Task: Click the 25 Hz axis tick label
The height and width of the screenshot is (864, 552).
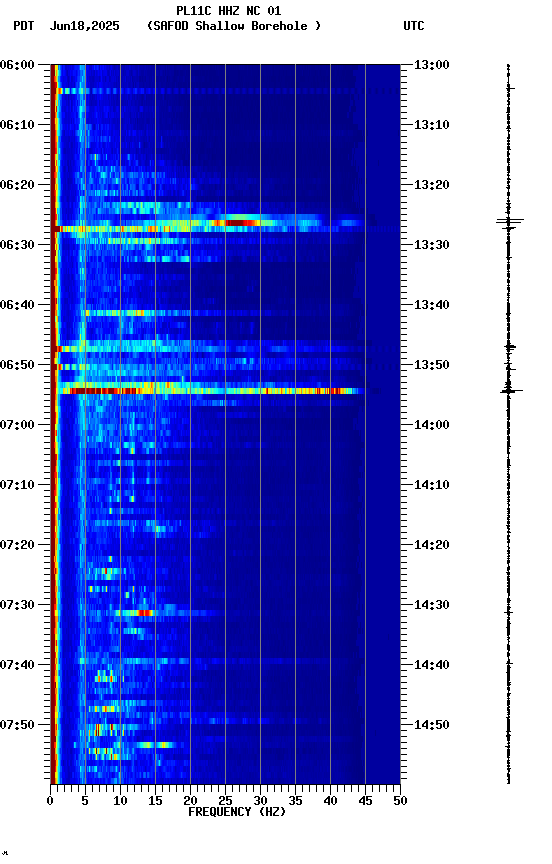Action: point(225,801)
